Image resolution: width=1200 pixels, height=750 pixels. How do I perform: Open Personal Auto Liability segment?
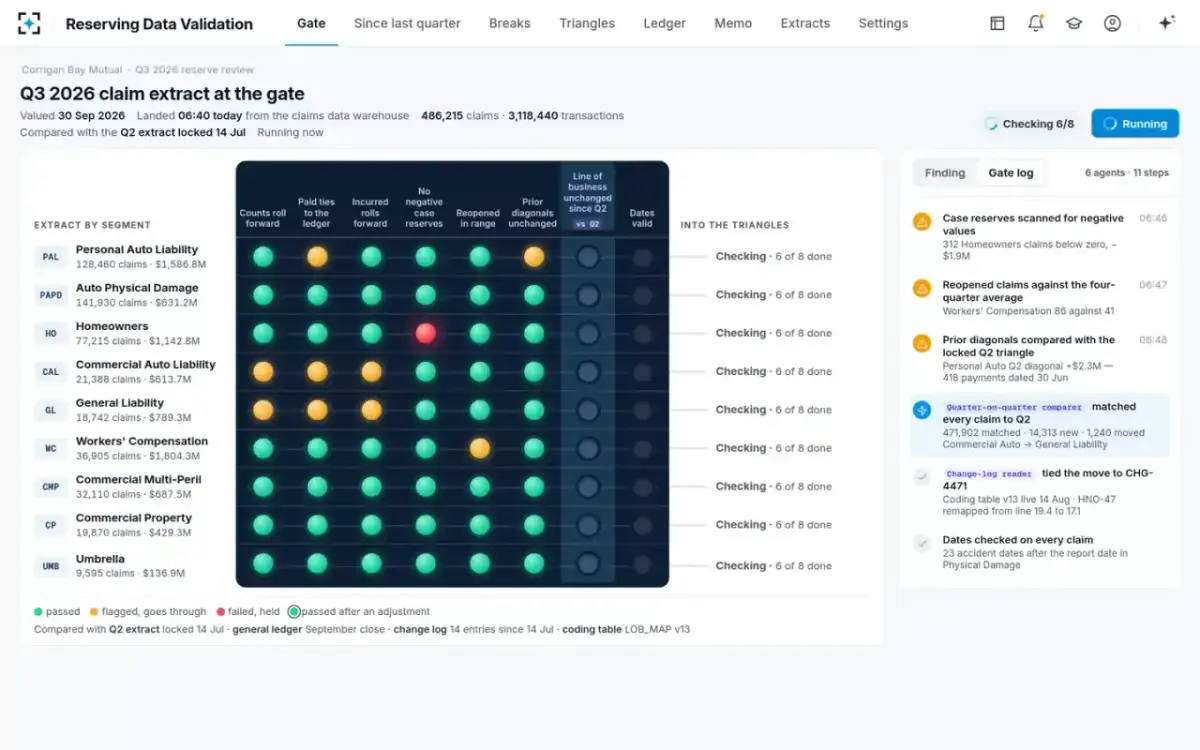tap(137, 250)
